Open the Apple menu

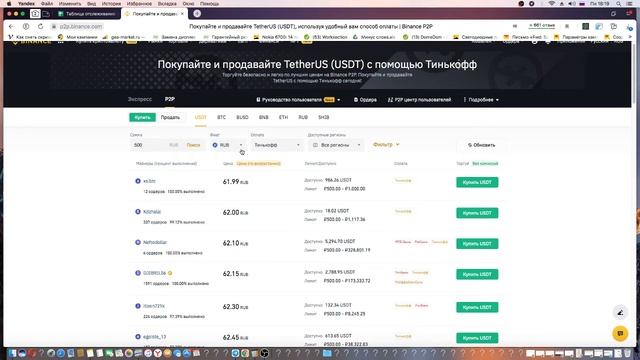click(x=9, y=3)
